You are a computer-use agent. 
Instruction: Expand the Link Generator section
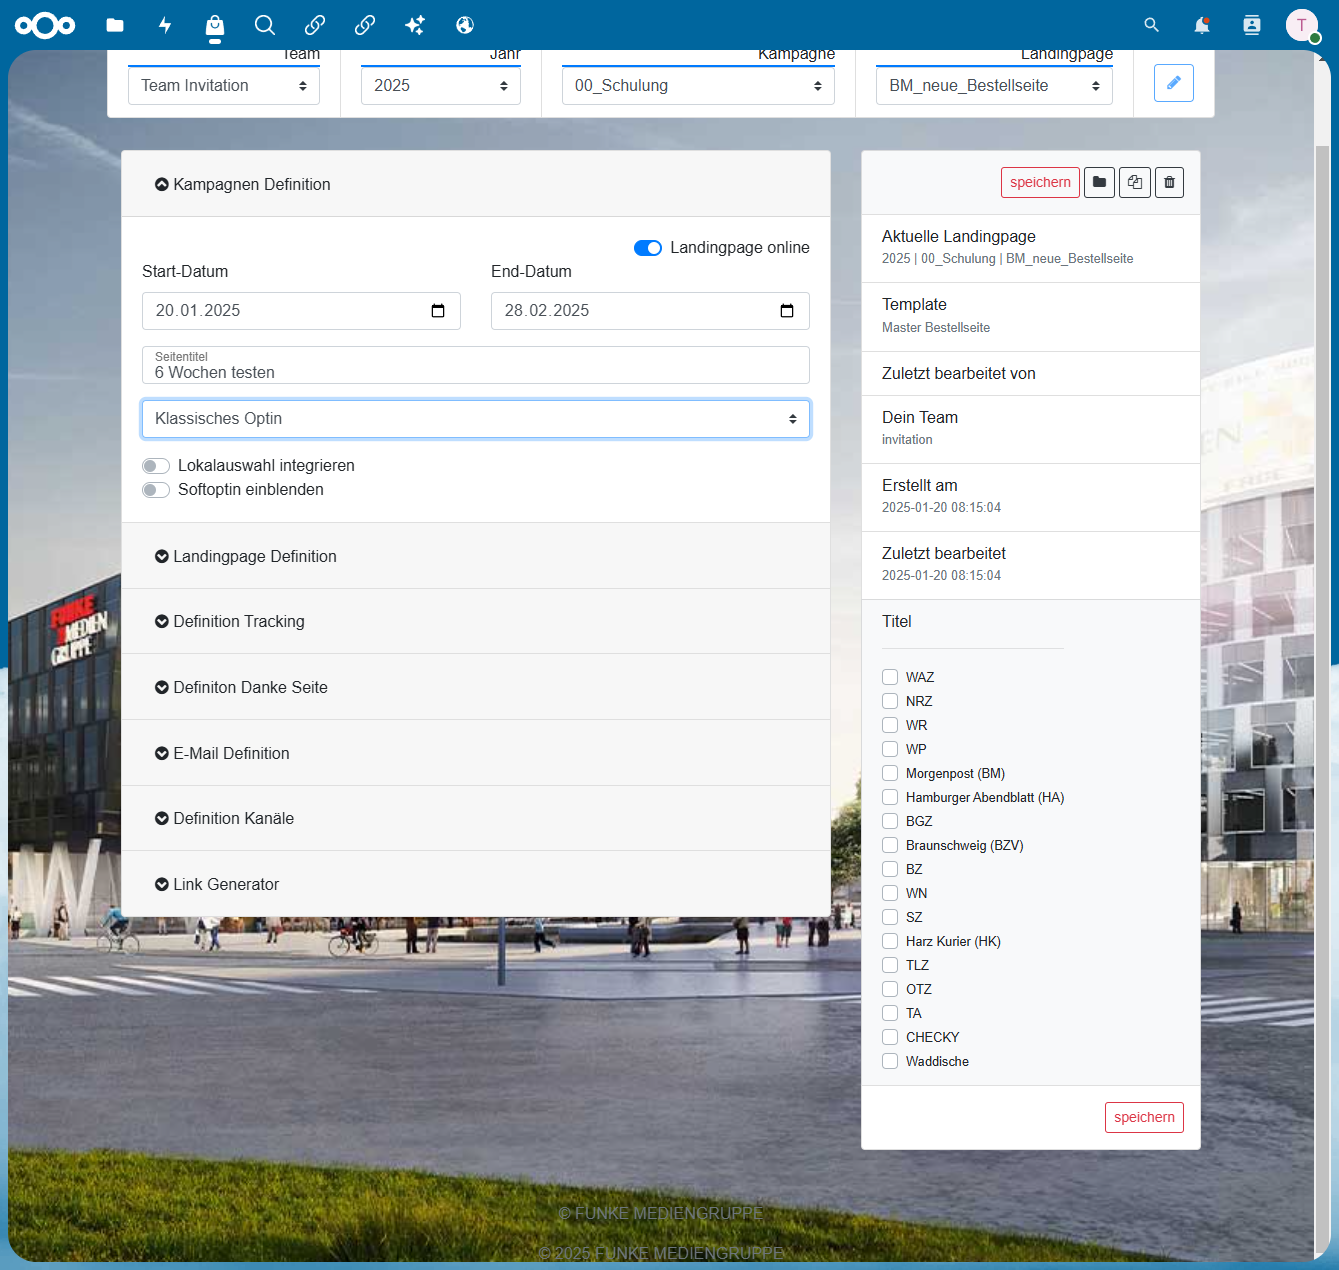(x=476, y=884)
